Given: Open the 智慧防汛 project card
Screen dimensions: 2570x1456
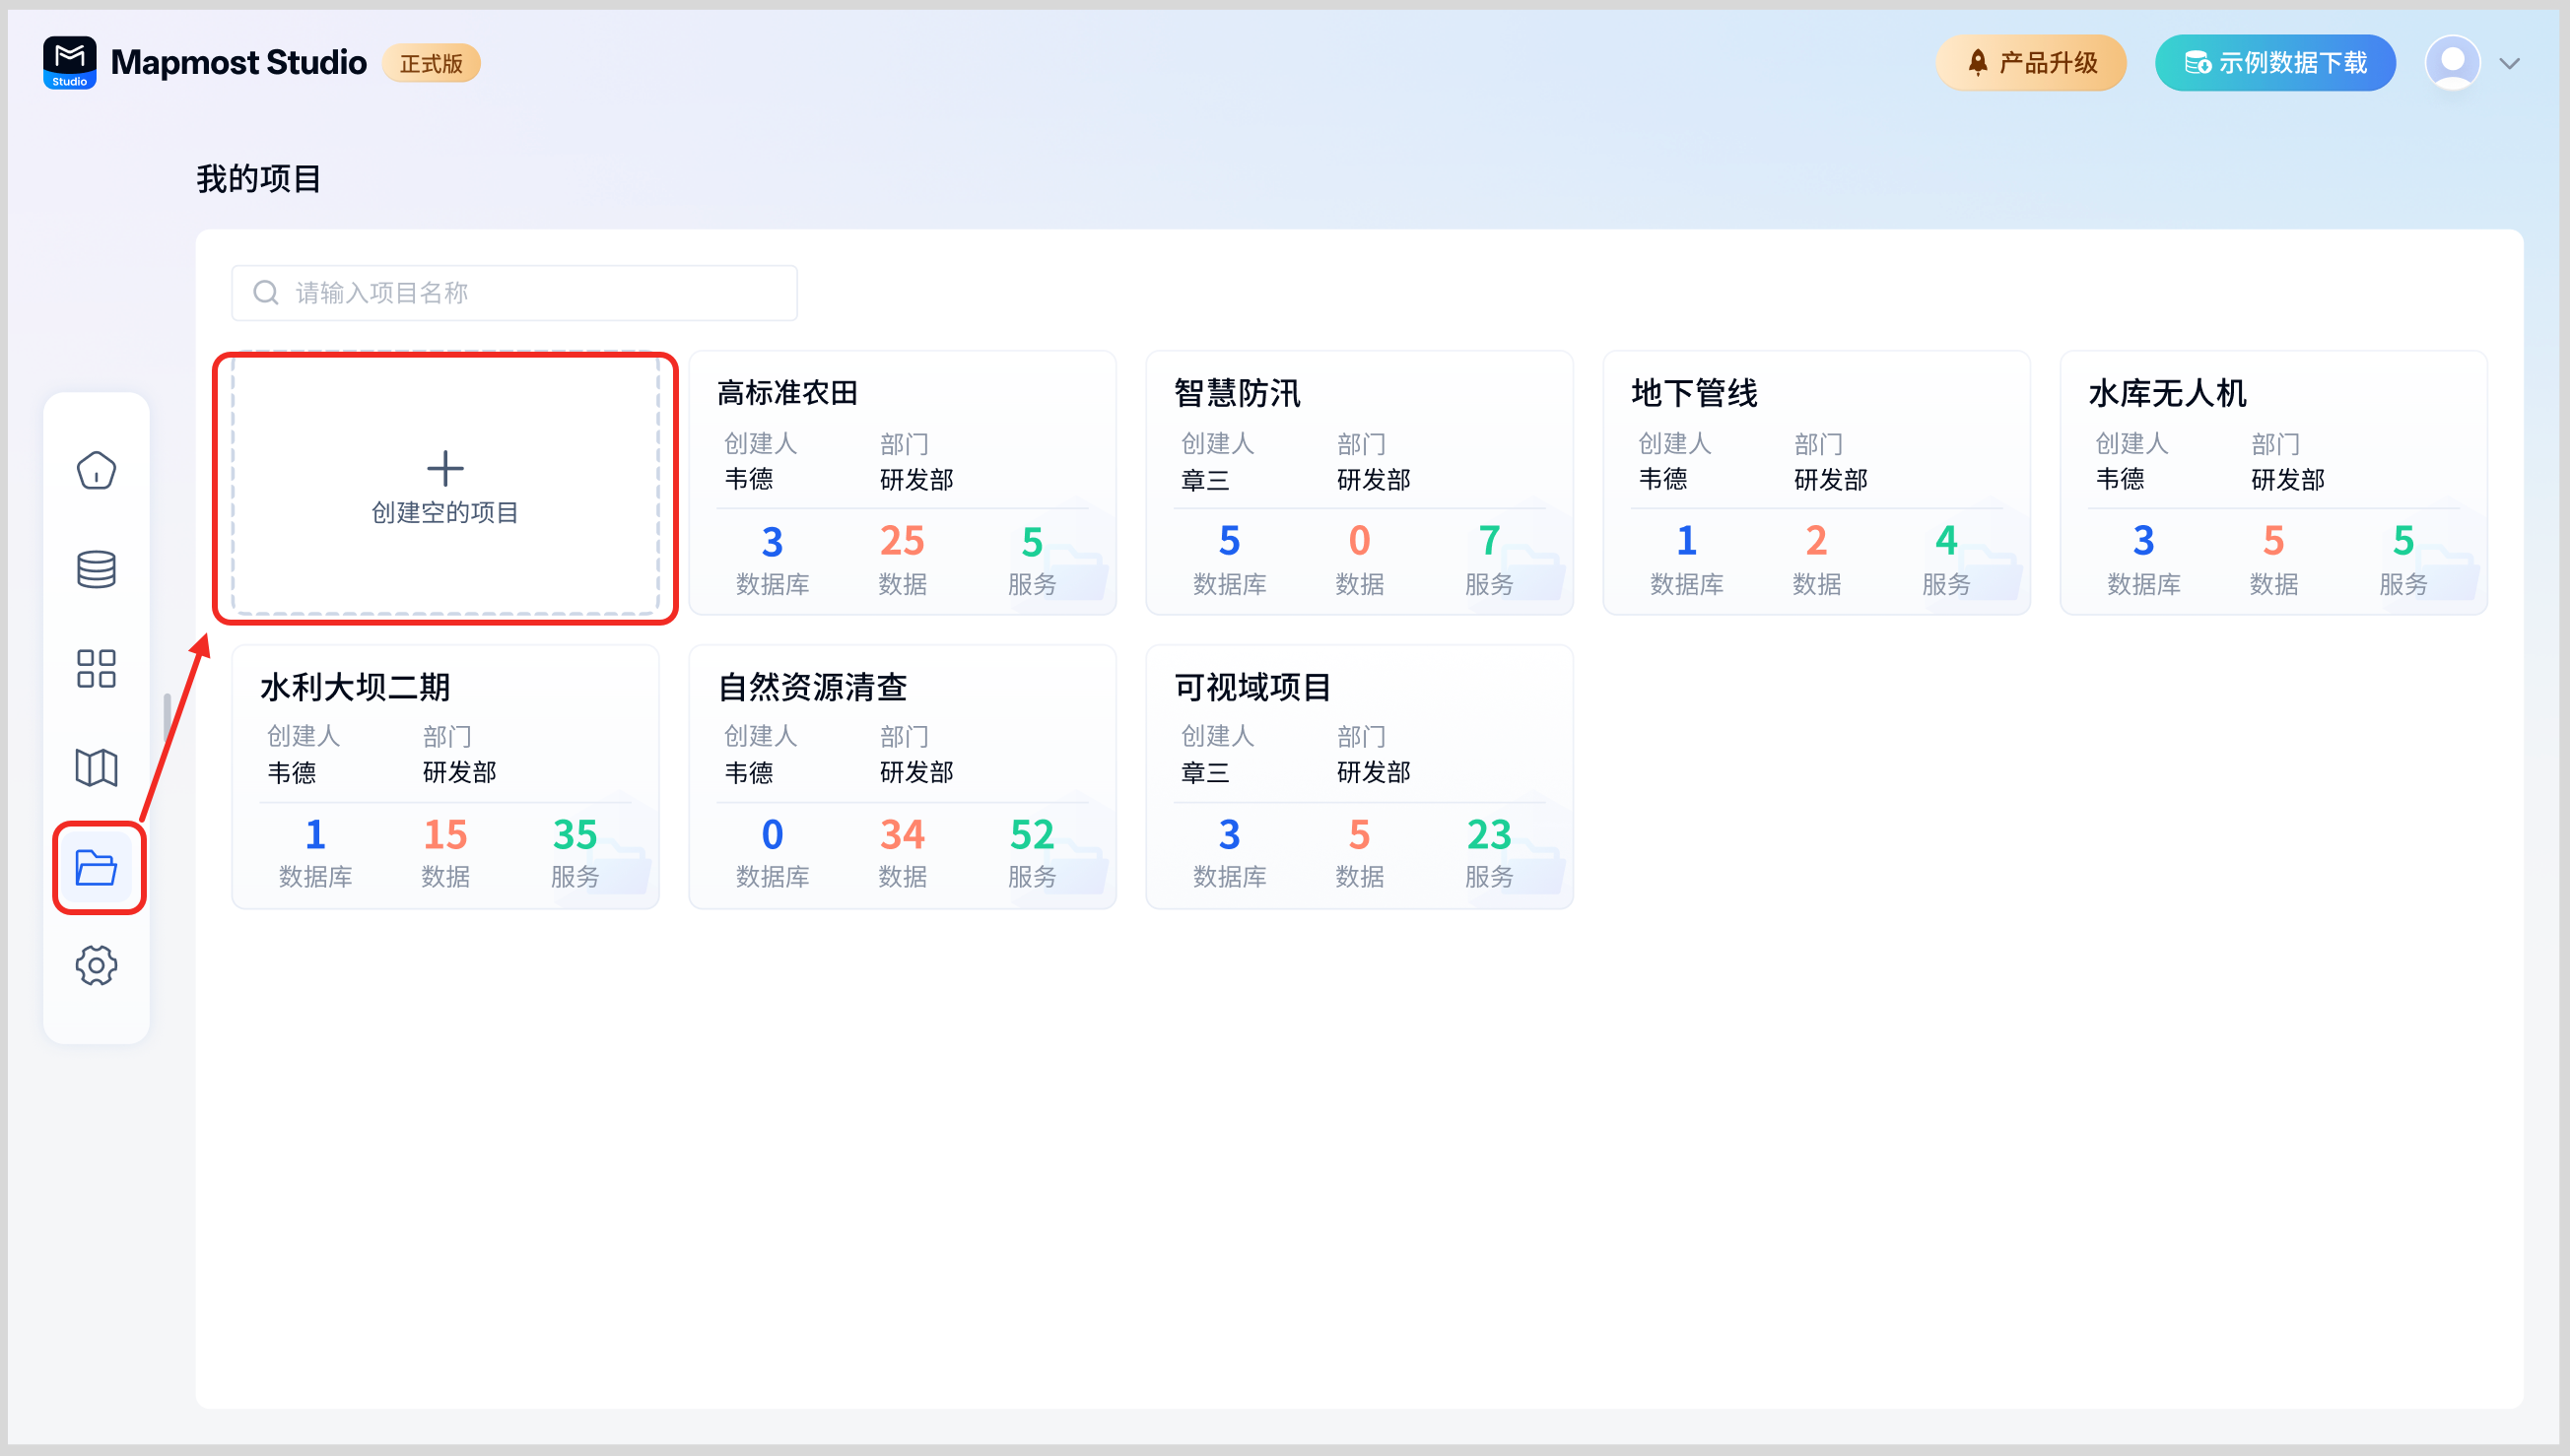Looking at the screenshot, I should 1359,482.
